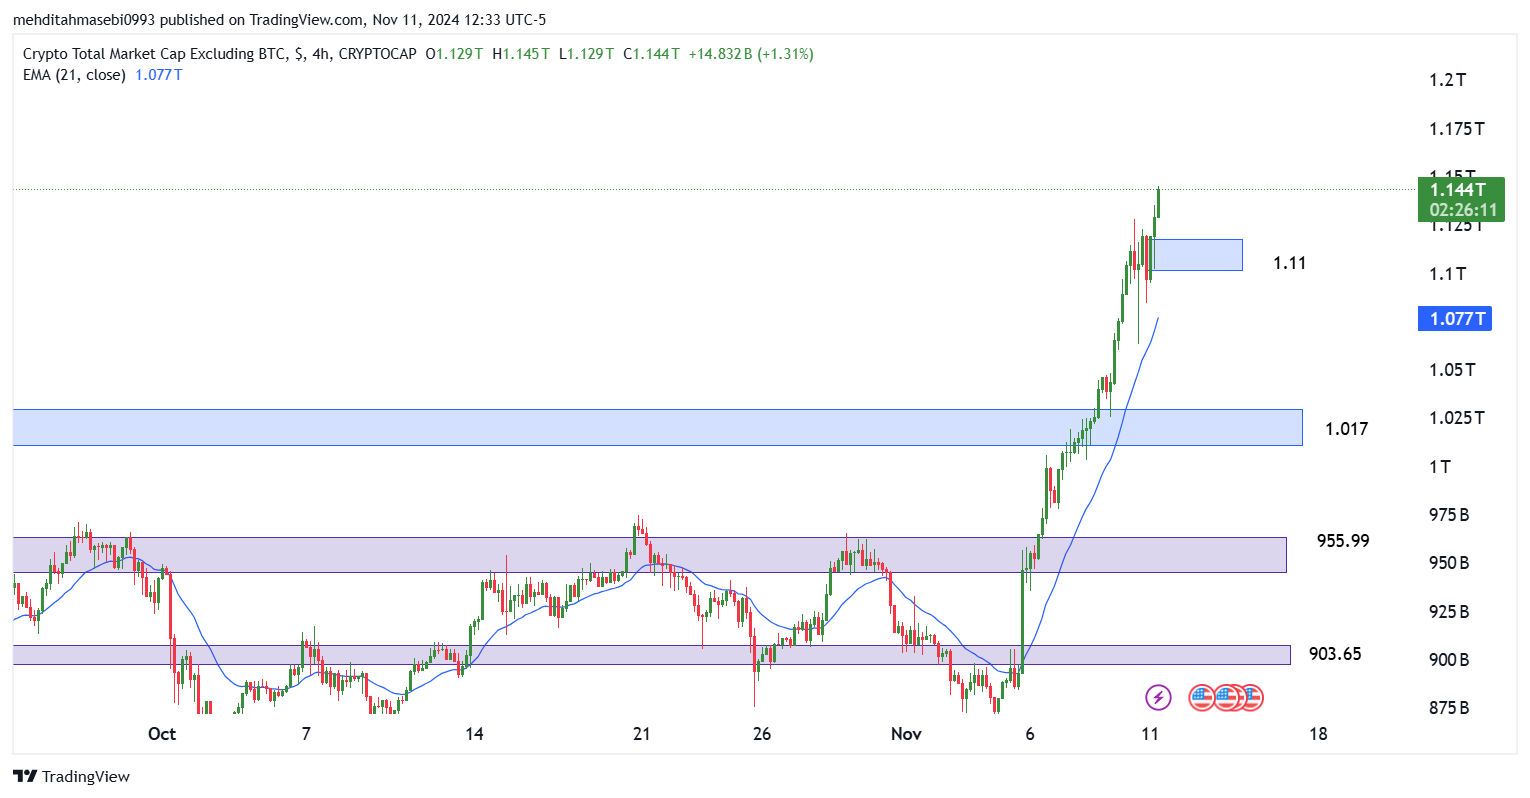Select the green 1.144T current price label
Viewport: 1530px width, 798px height.
(x=1461, y=199)
